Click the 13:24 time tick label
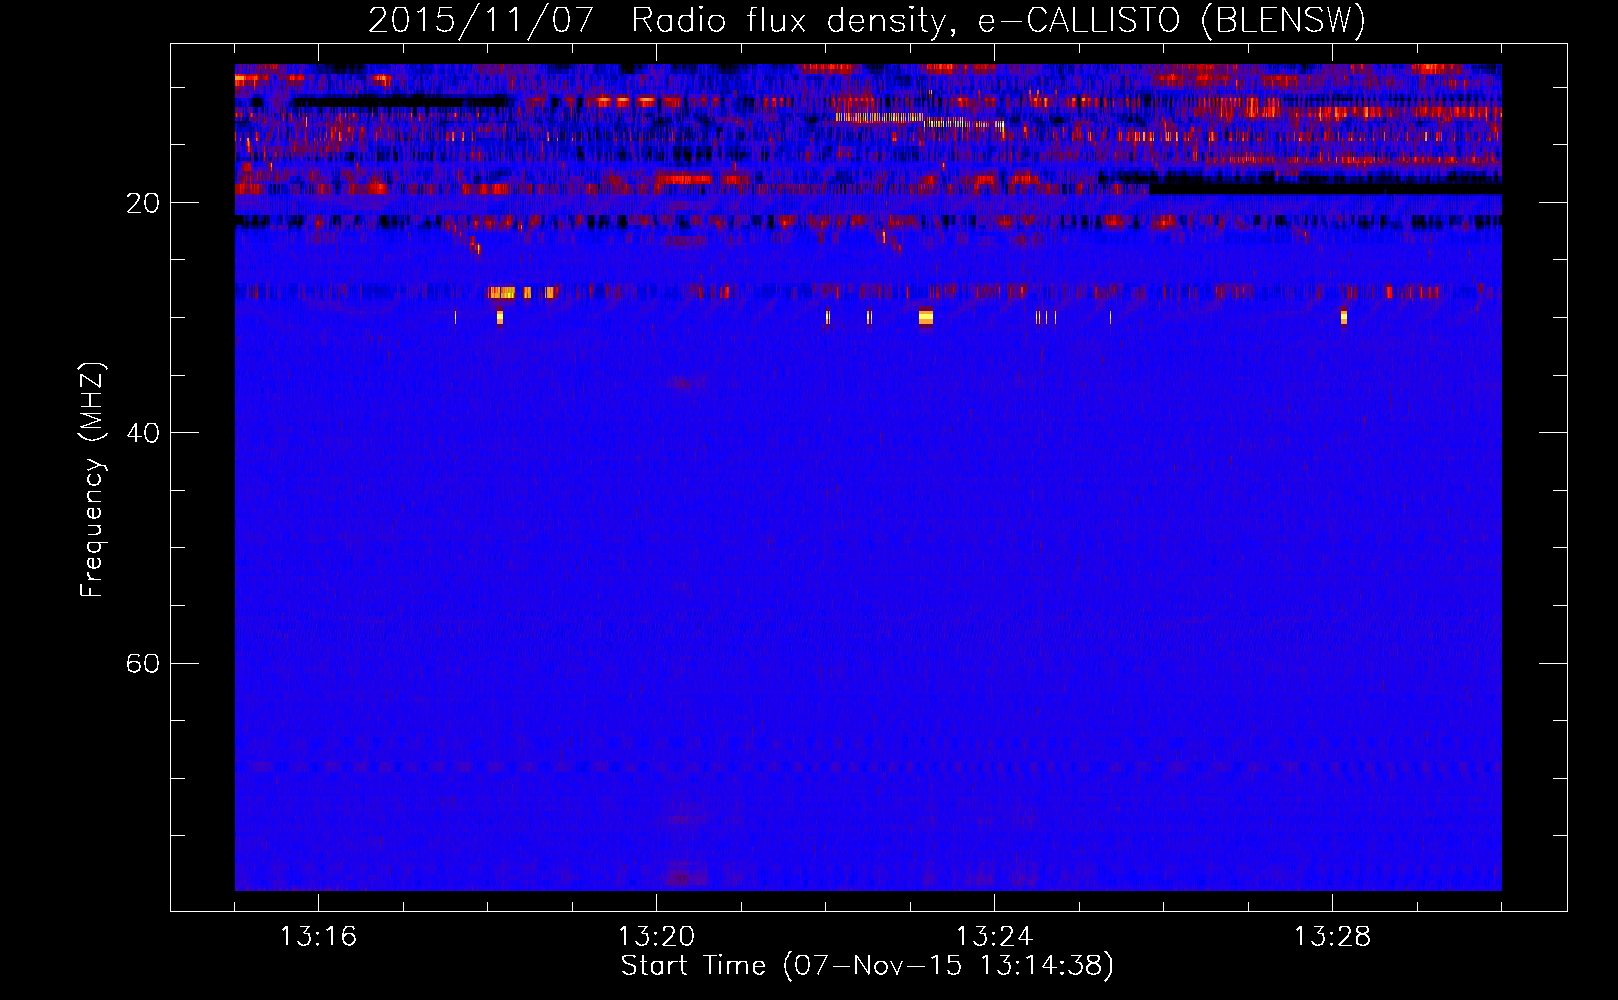 994,937
